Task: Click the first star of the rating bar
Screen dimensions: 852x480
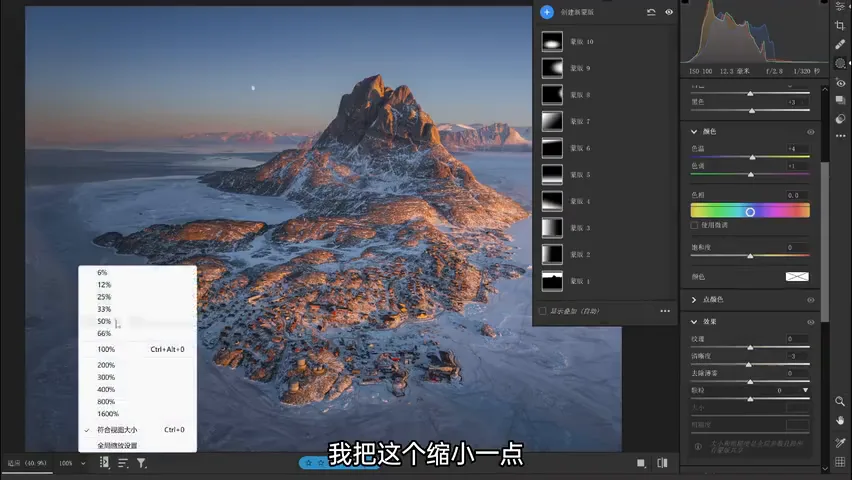Action: 309,463
